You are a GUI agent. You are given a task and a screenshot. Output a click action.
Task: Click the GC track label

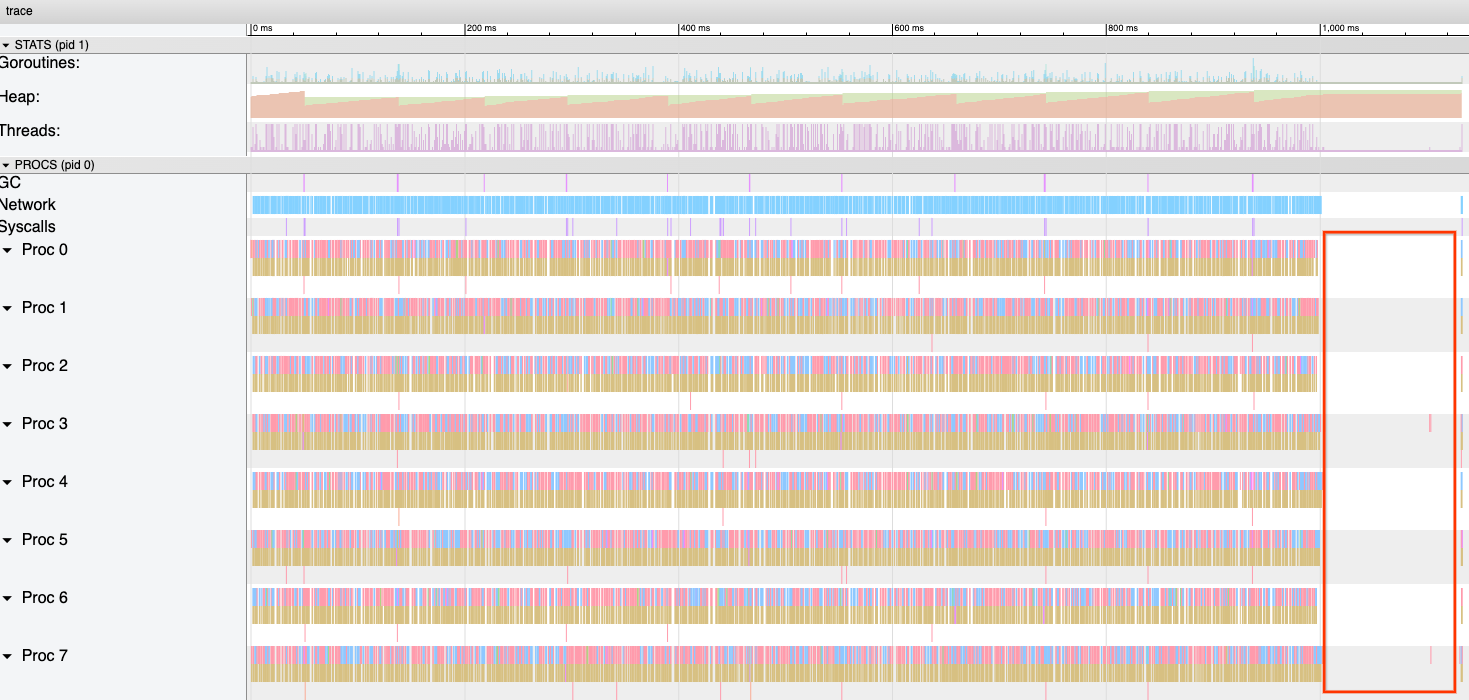[x=11, y=183]
